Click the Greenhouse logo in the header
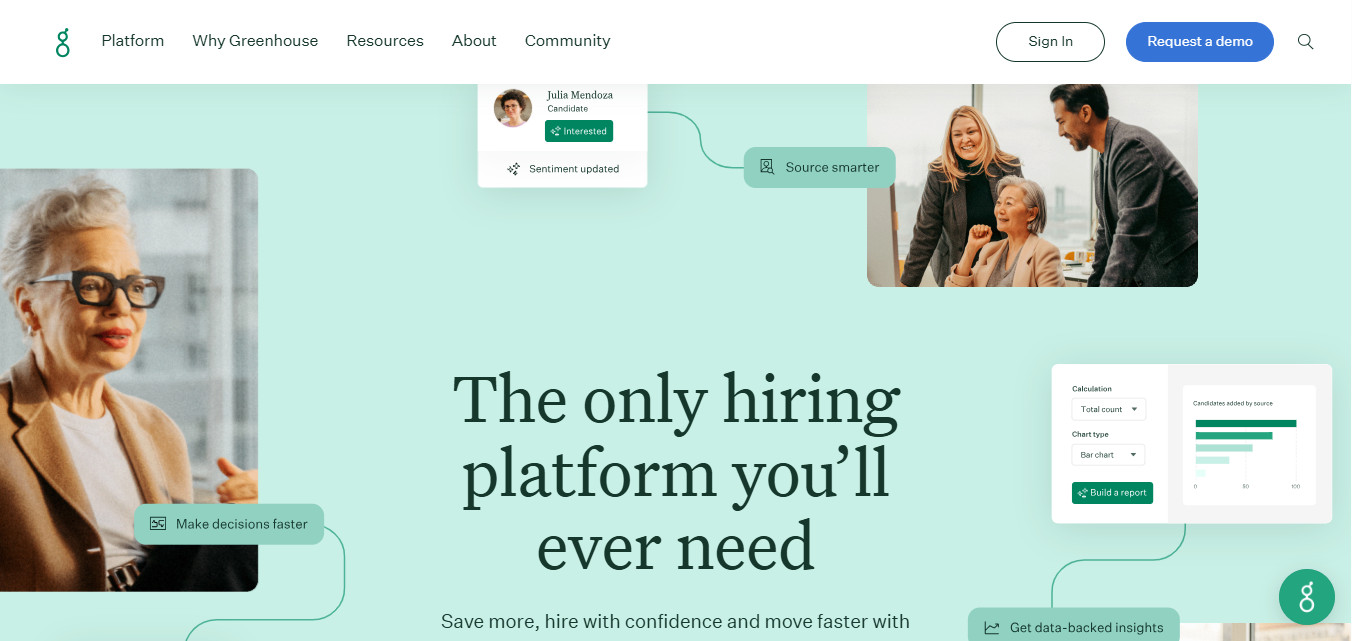Screen dimensions: 1352x641 pyautogui.click(x=63, y=42)
